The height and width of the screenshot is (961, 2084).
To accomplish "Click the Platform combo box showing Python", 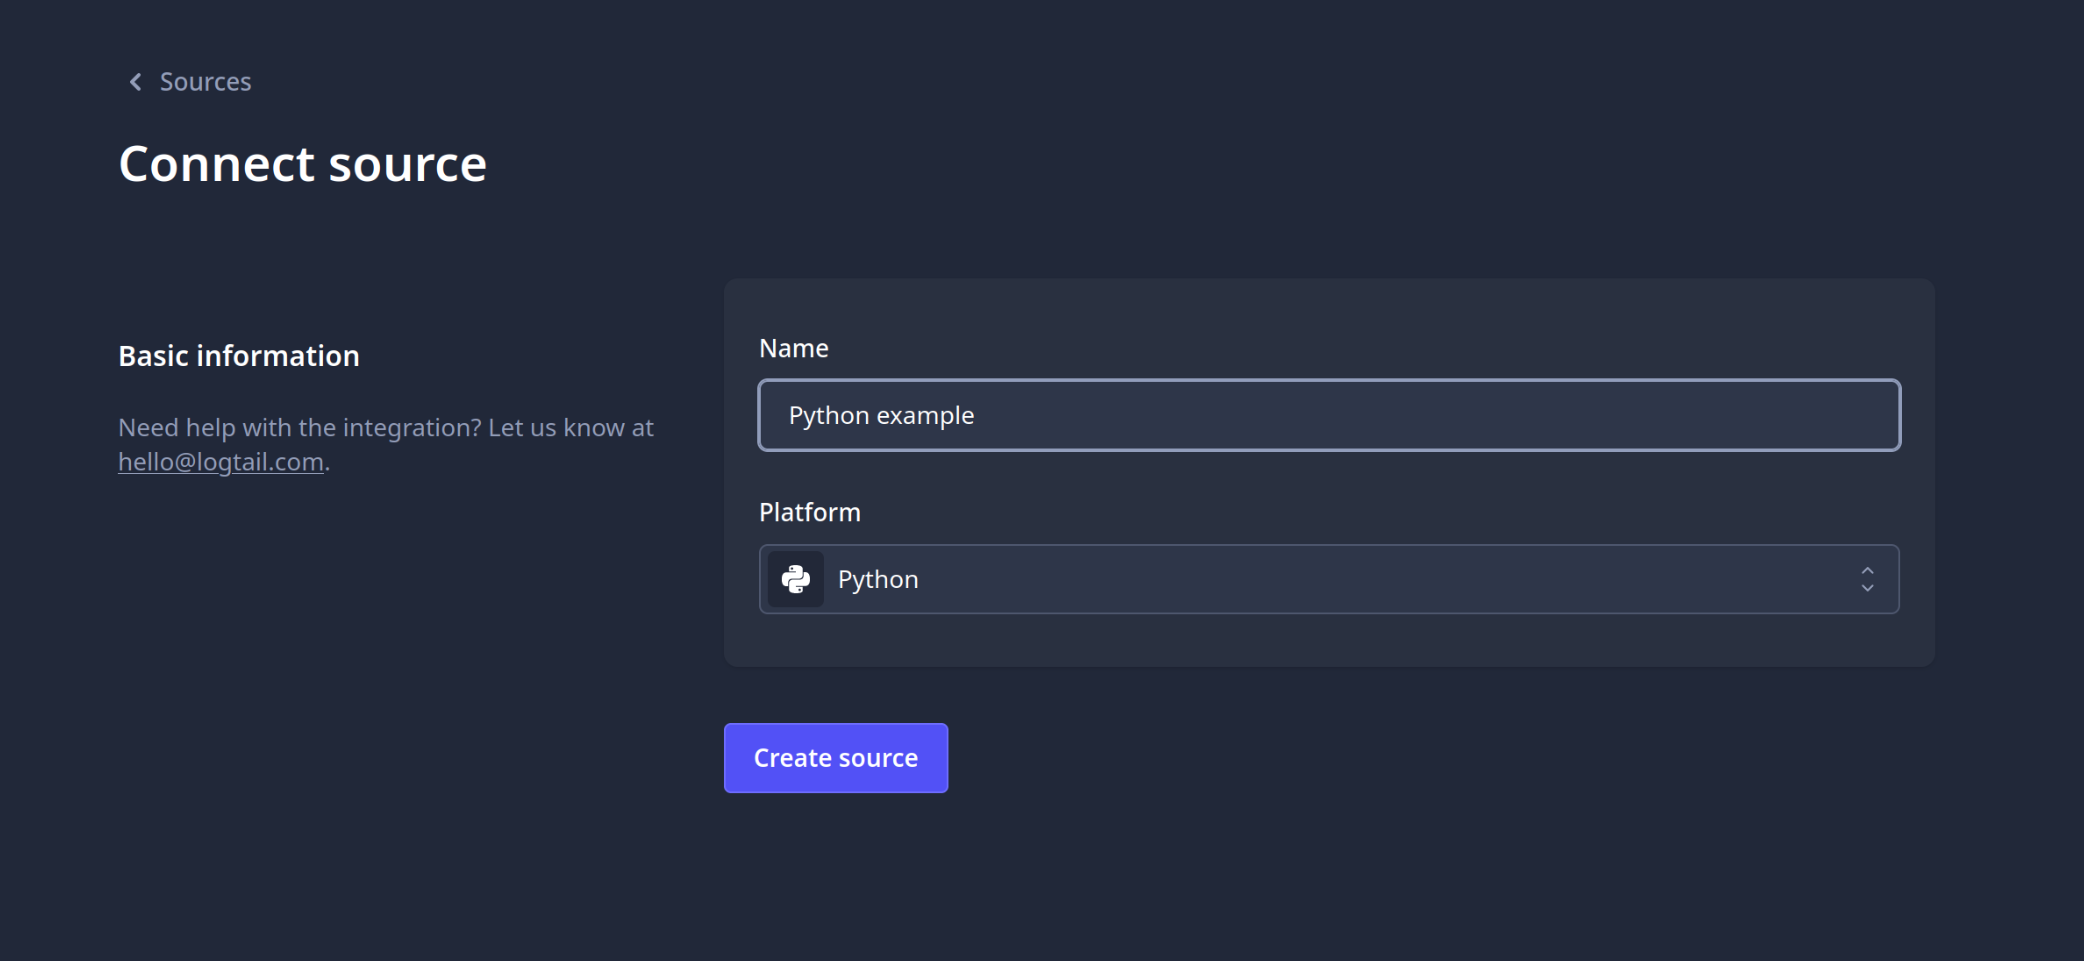I will click(1328, 579).
